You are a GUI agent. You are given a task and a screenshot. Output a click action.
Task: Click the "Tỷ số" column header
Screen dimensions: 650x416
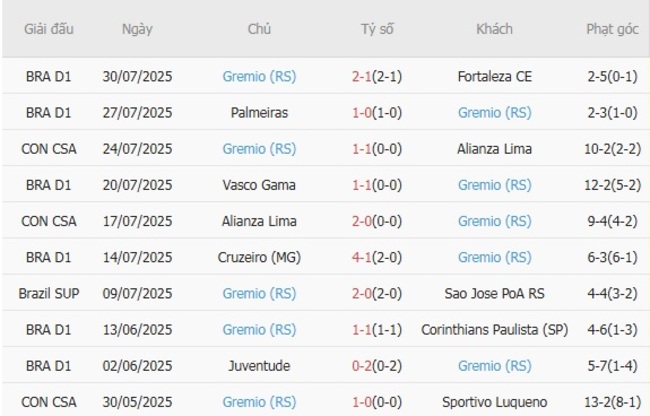click(377, 29)
